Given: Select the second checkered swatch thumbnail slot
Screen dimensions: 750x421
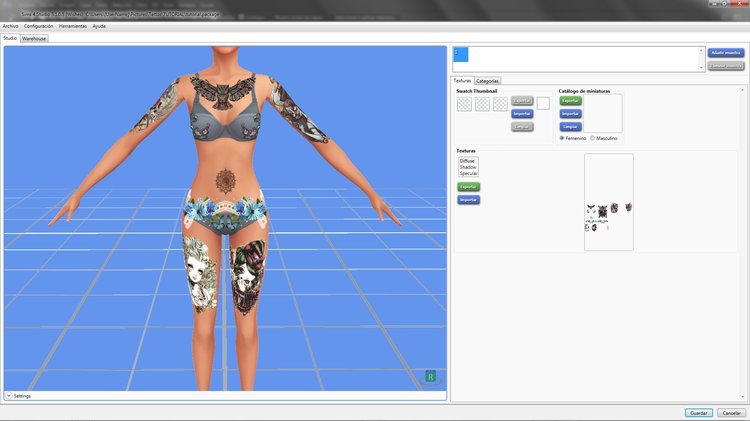Looking at the screenshot, I should (482, 104).
